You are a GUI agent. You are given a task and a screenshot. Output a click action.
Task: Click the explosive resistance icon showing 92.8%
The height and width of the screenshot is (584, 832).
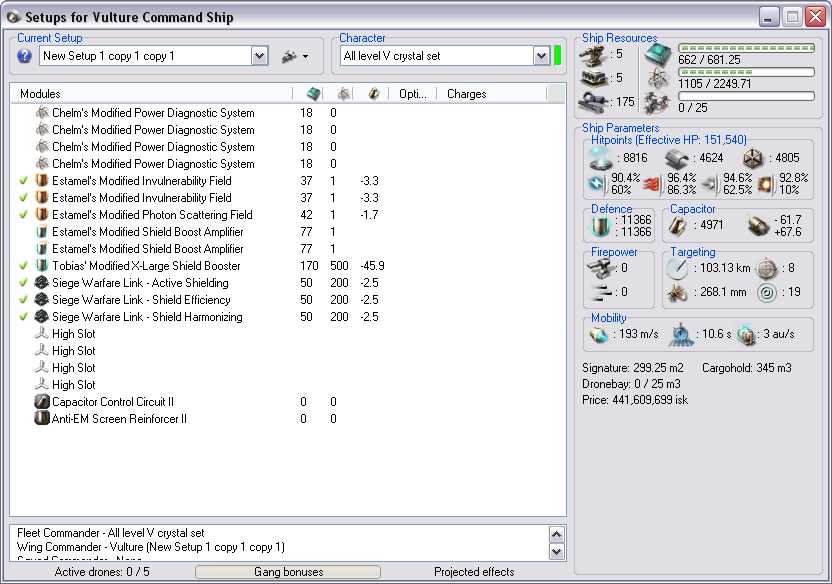(x=765, y=184)
